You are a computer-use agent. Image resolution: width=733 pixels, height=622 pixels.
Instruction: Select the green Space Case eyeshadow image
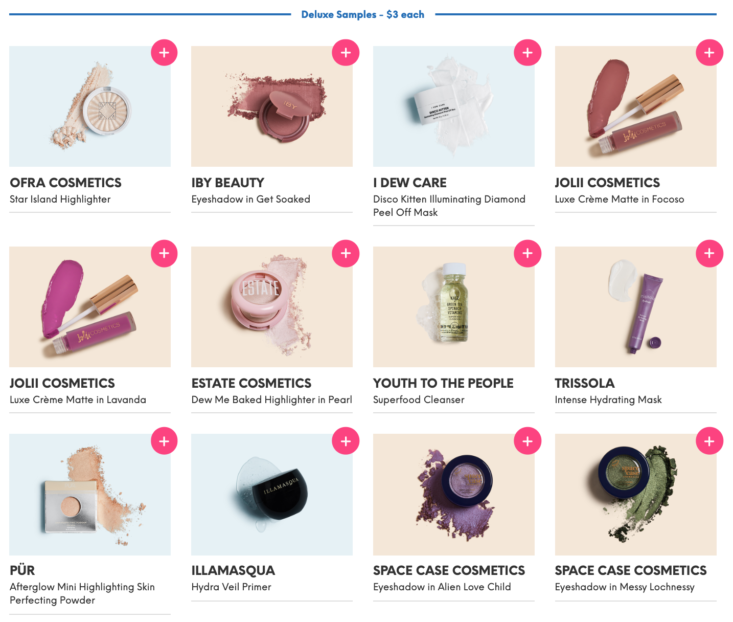pyautogui.click(x=635, y=494)
